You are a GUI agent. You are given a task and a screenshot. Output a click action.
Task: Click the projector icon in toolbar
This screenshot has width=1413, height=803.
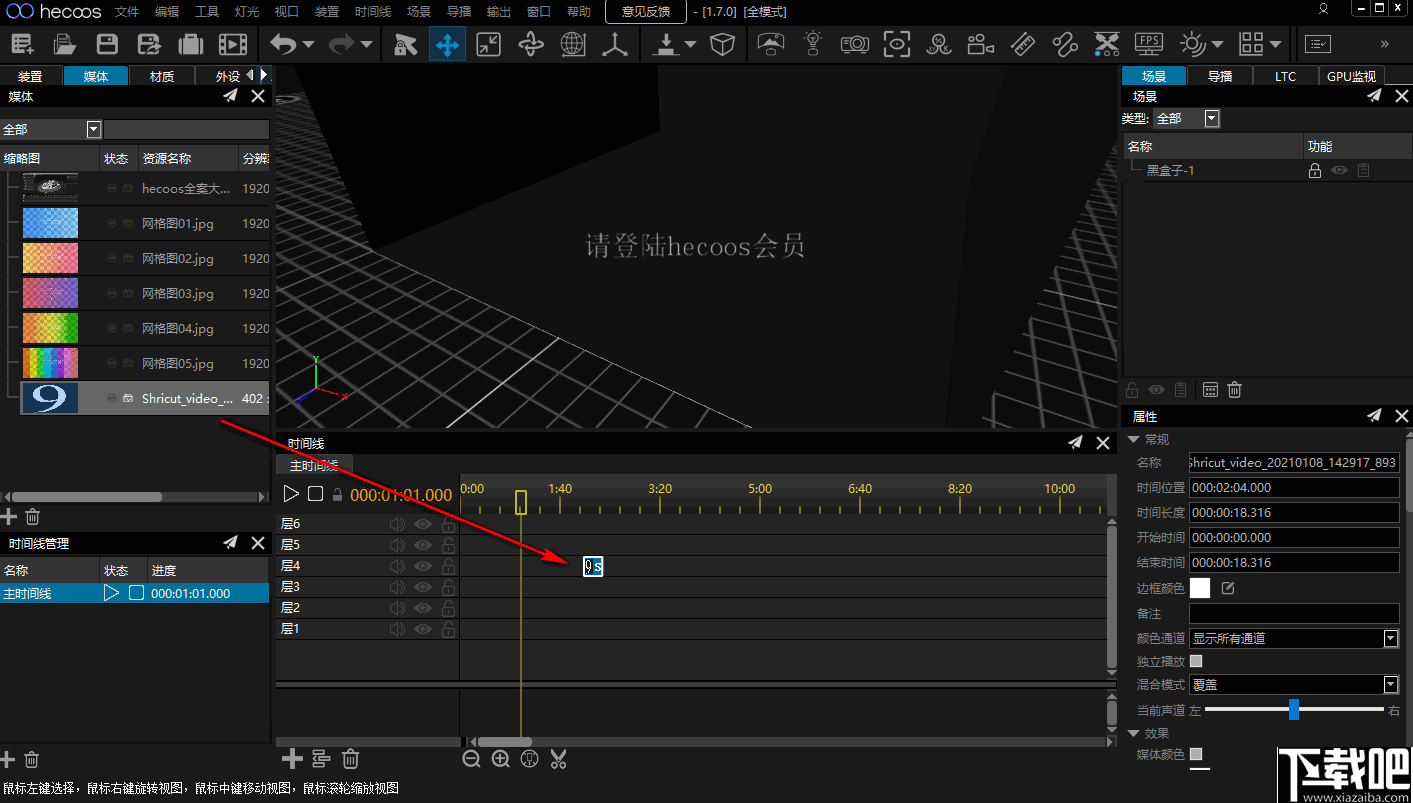coord(854,44)
